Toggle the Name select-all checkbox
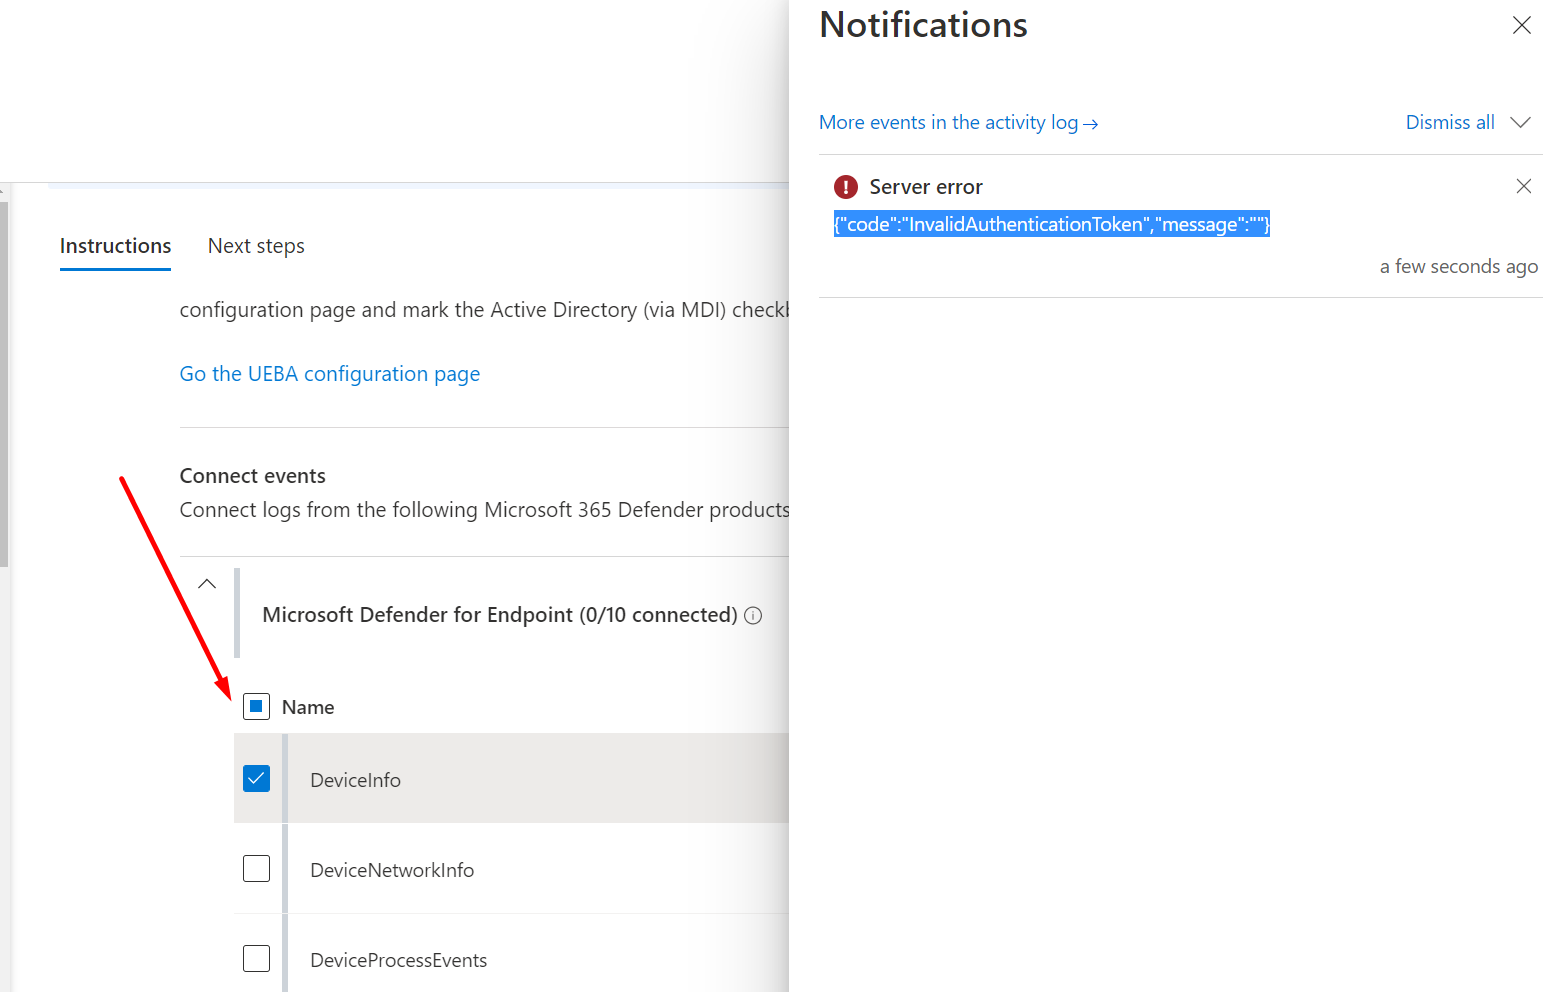1543x992 pixels. click(x=257, y=706)
